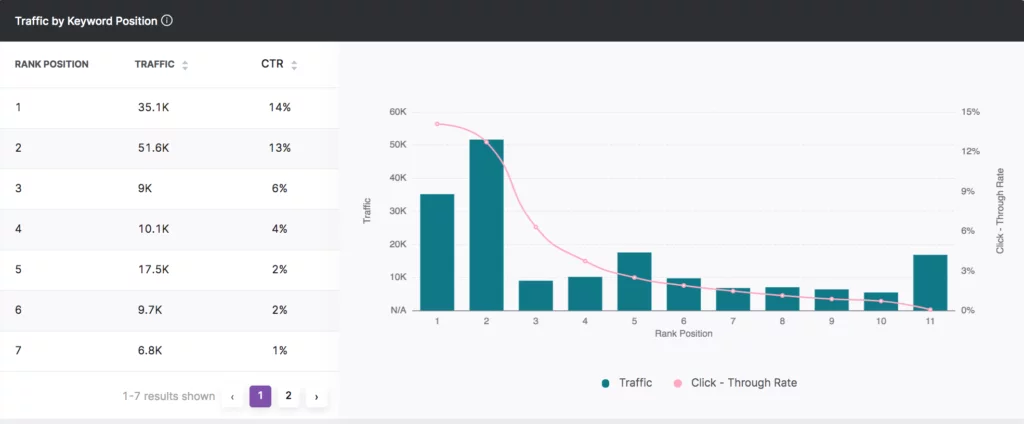1024x424 pixels.
Task: Click the teal Traffic legend dot
Action: point(605,383)
